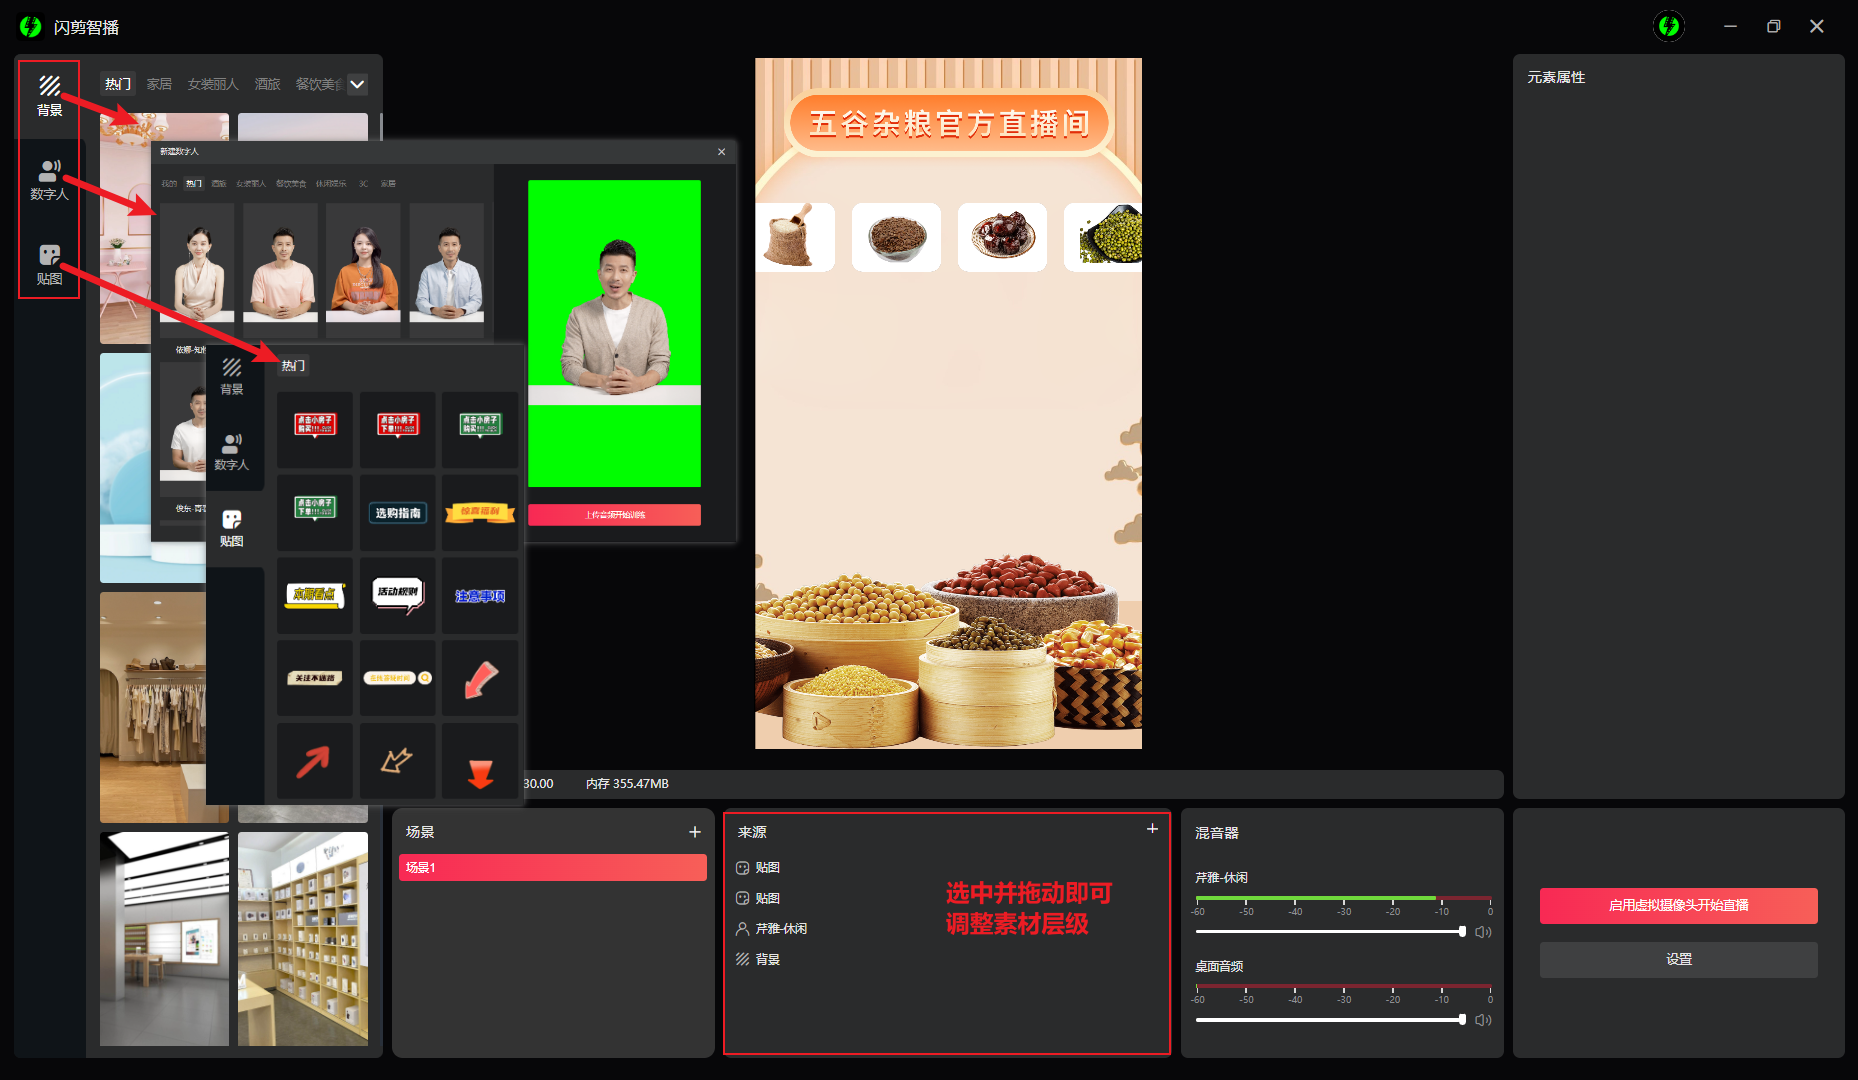
Task: Choose the shelf store background thumbnail
Action: point(302,938)
